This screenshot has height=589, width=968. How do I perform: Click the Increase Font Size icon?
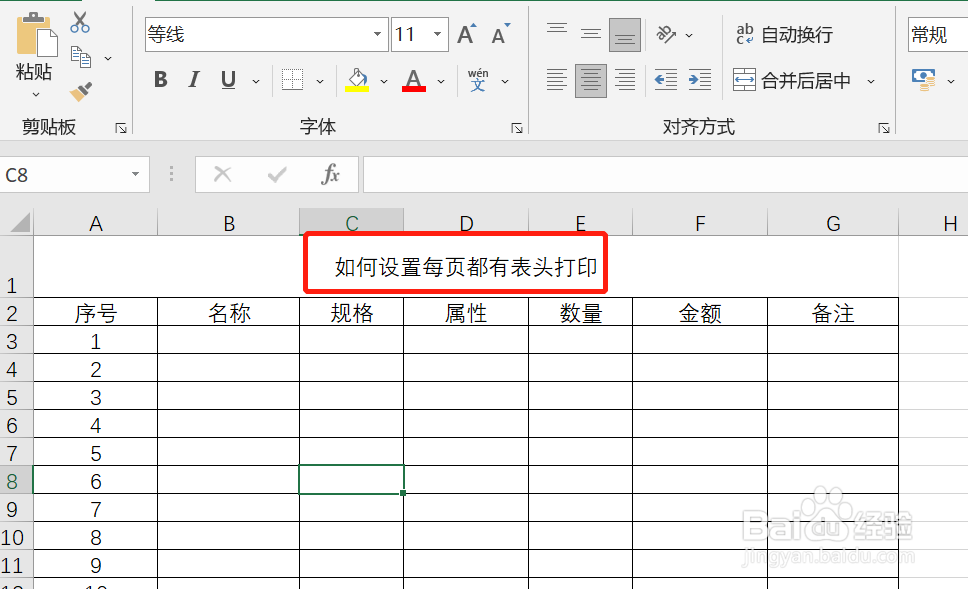[x=465, y=31]
